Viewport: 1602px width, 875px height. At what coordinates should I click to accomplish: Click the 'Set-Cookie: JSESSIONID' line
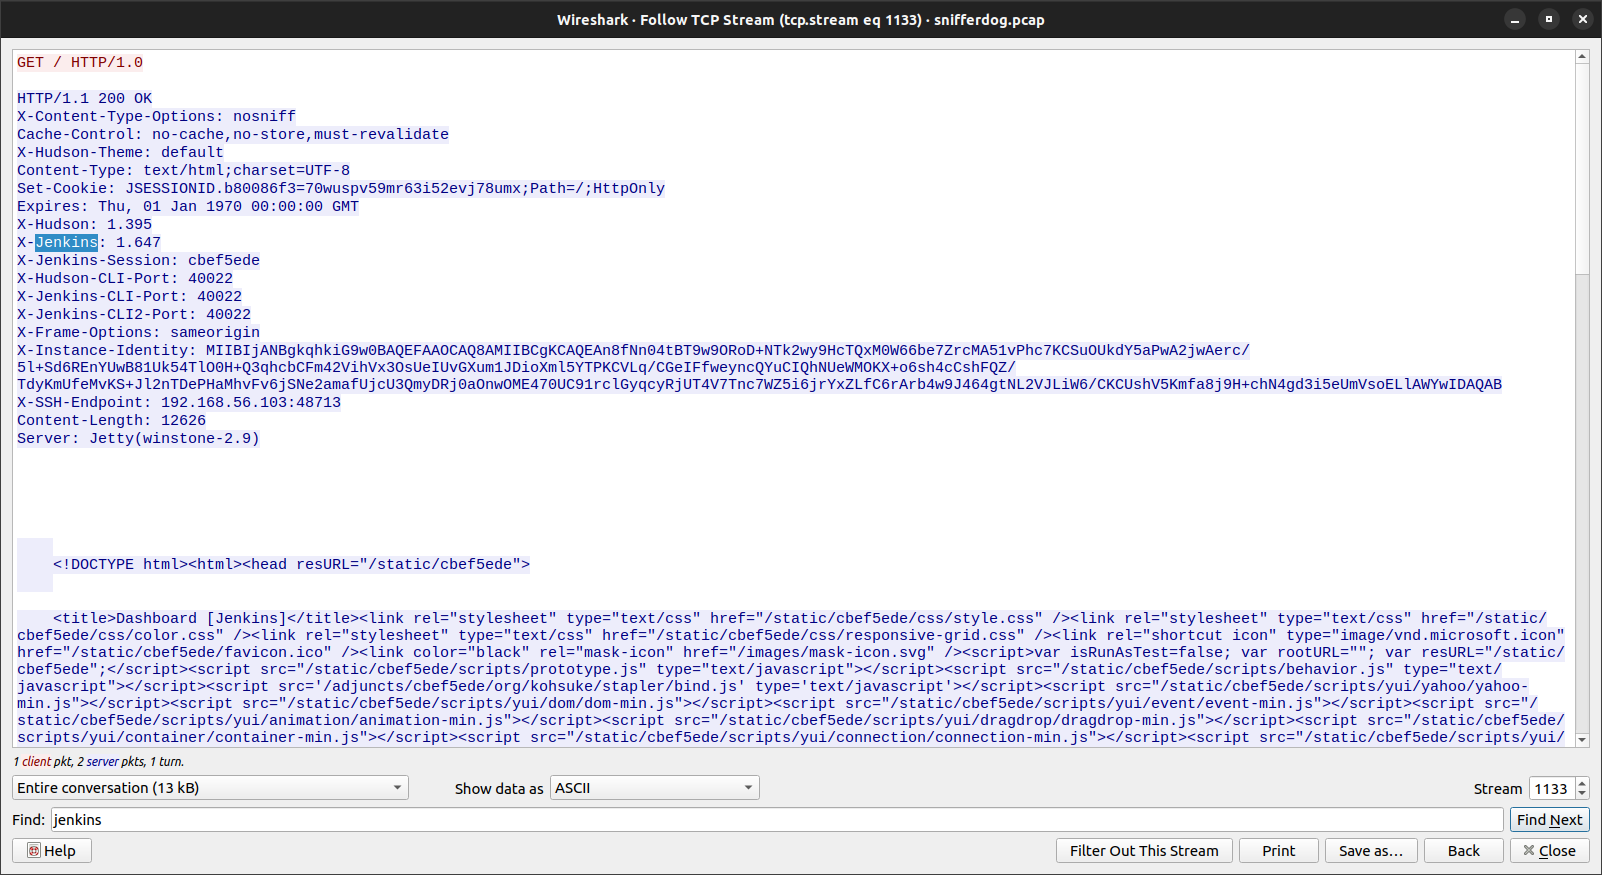(x=341, y=188)
